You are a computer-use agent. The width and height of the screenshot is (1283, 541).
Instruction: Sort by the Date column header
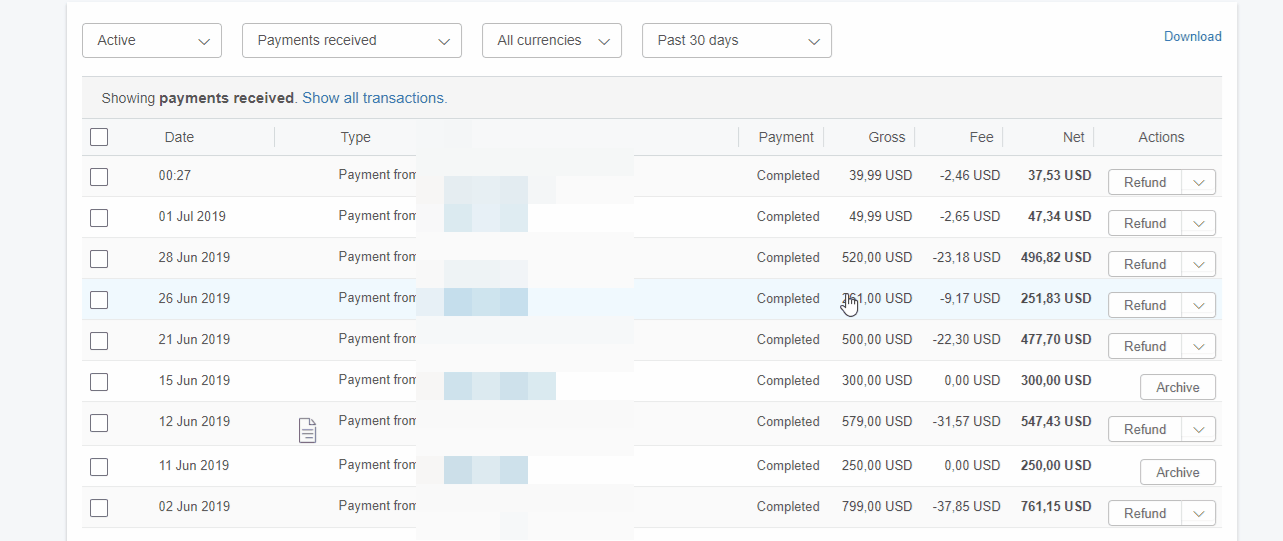click(x=179, y=137)
